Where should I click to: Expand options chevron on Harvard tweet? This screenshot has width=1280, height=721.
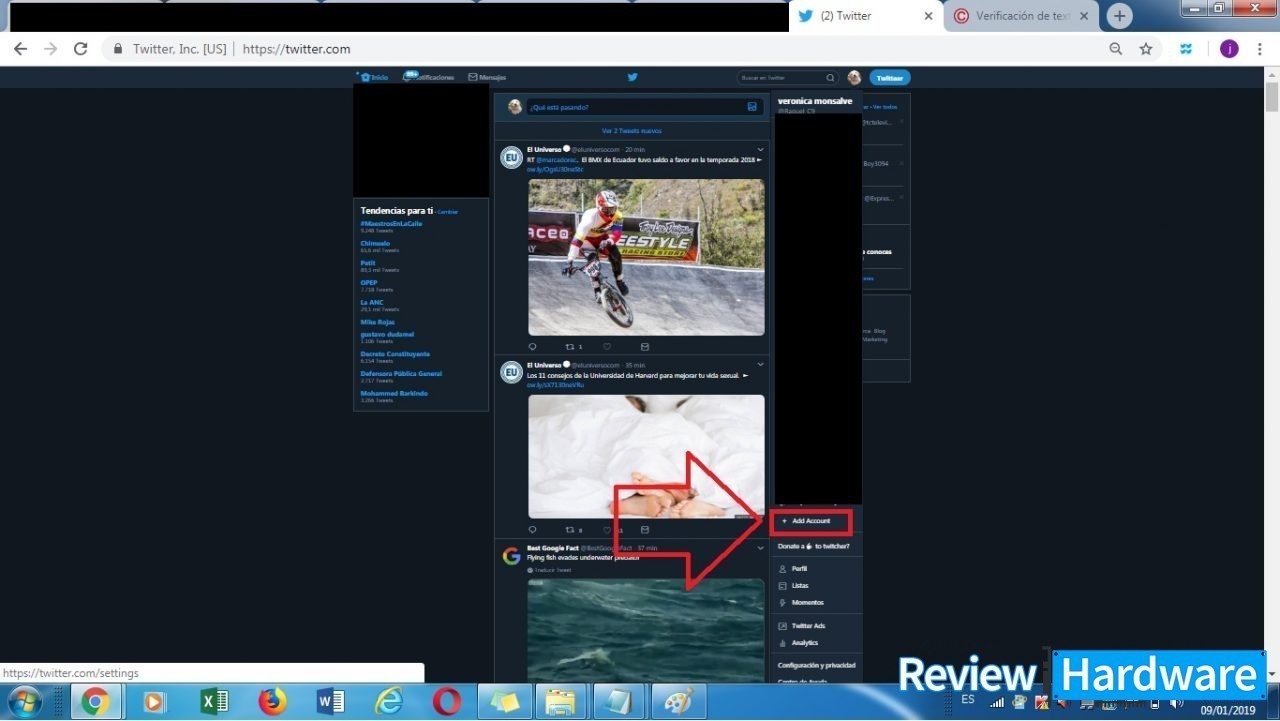(x=760, y=365)
